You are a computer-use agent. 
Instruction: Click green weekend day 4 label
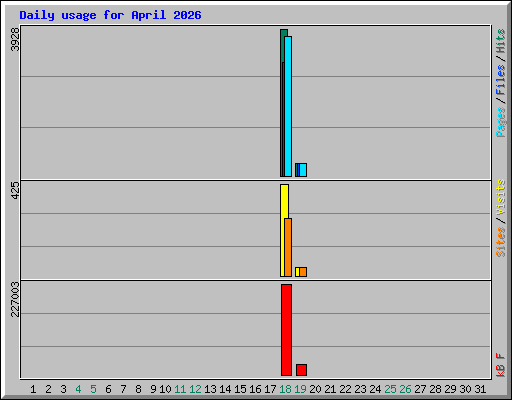pyautogui.click(x=78, y=389)
